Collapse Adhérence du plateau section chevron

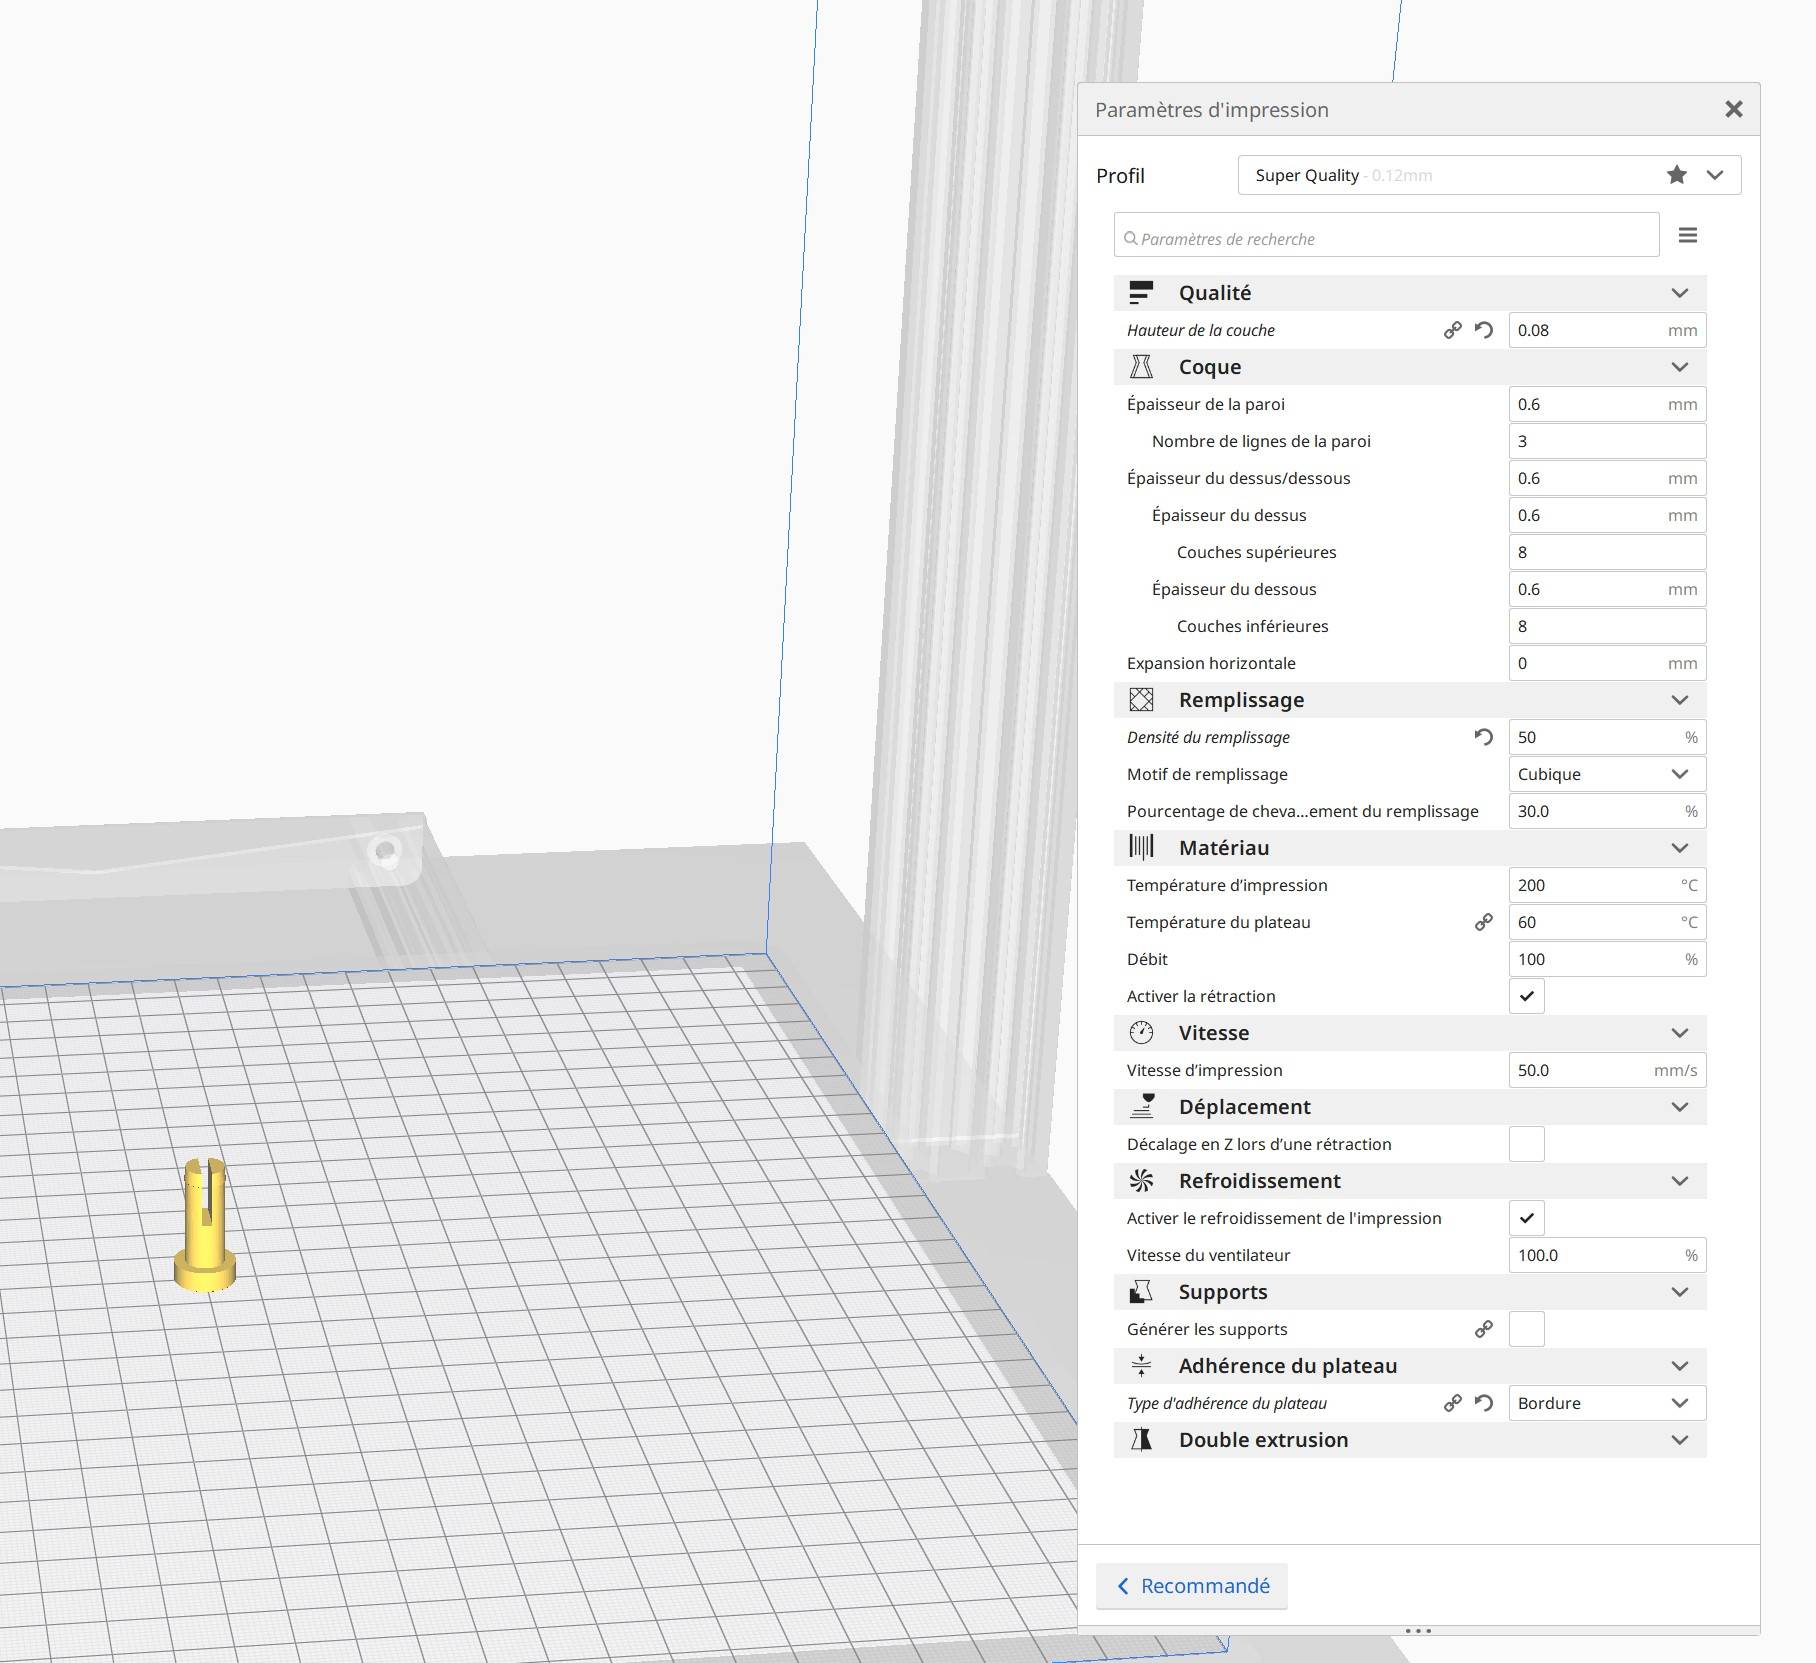pos(1680,1366)
